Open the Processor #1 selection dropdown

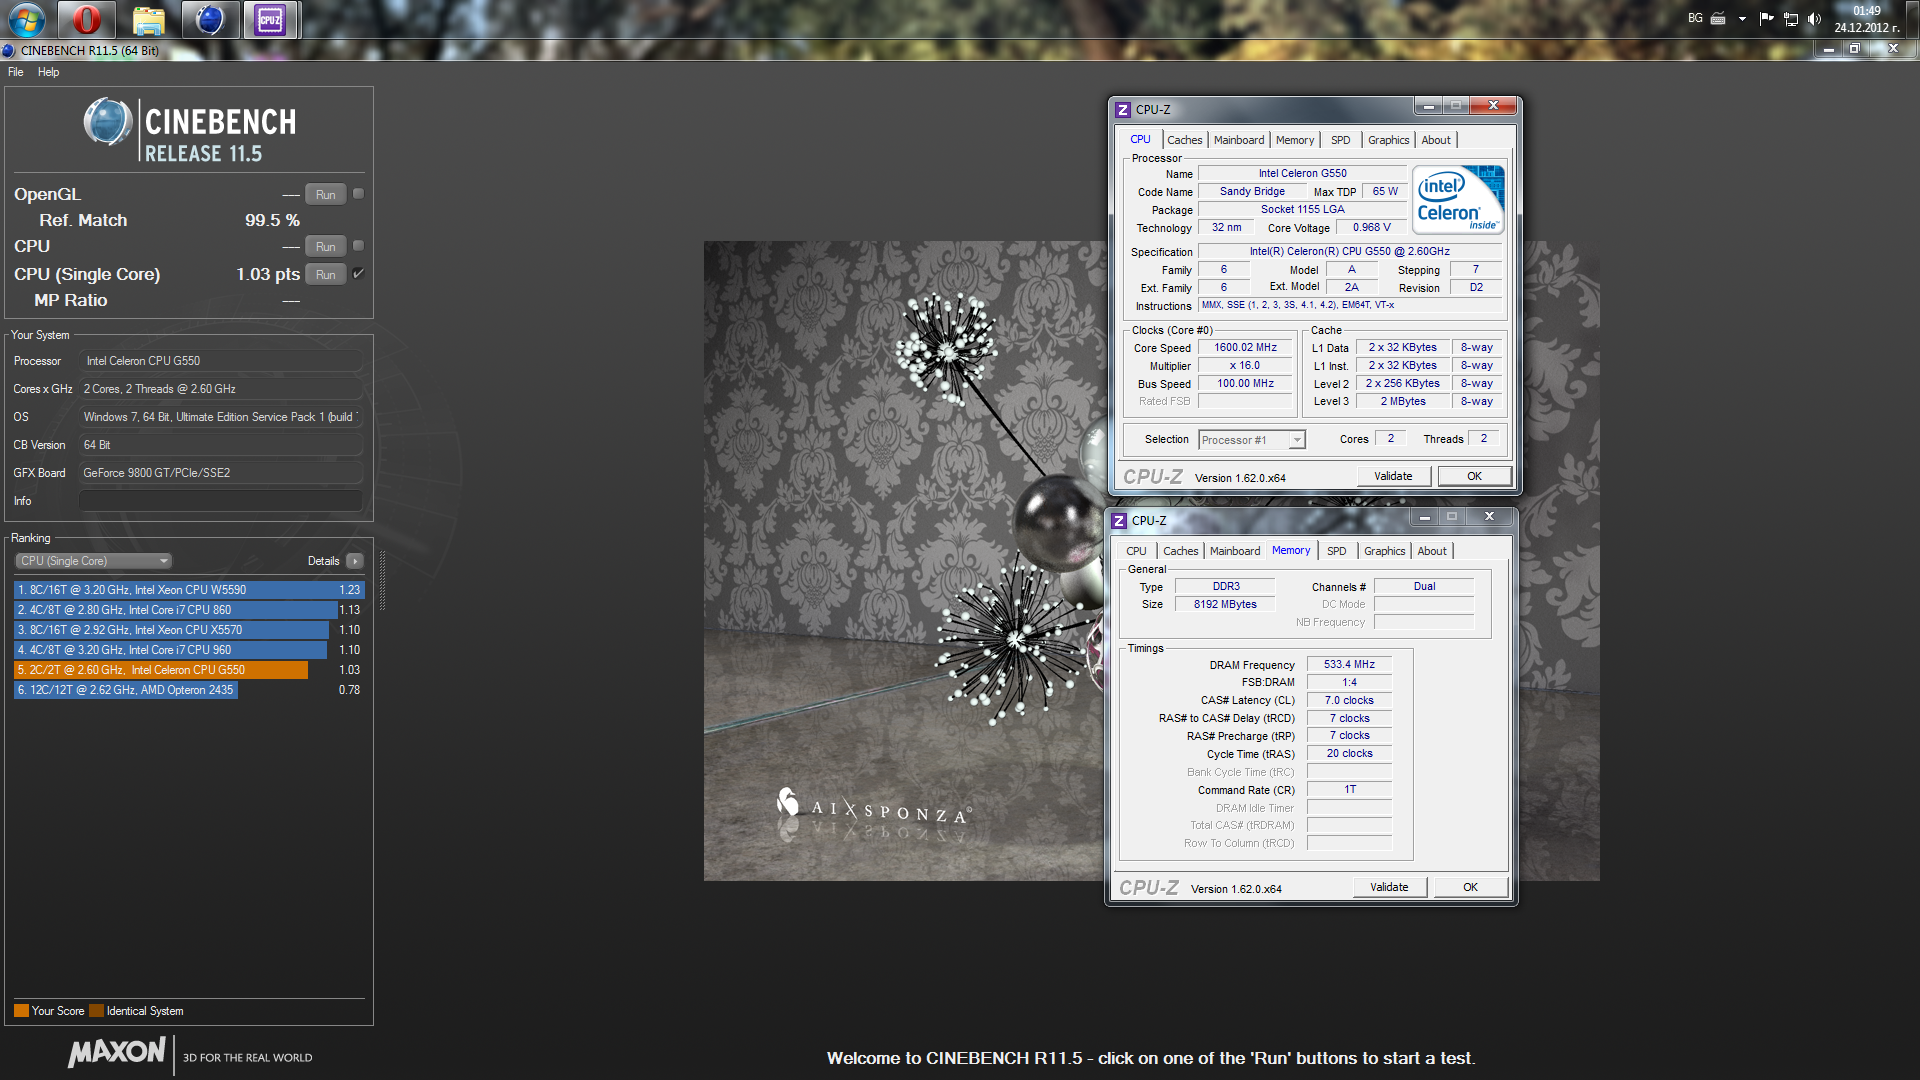[x=1252, y=440]
